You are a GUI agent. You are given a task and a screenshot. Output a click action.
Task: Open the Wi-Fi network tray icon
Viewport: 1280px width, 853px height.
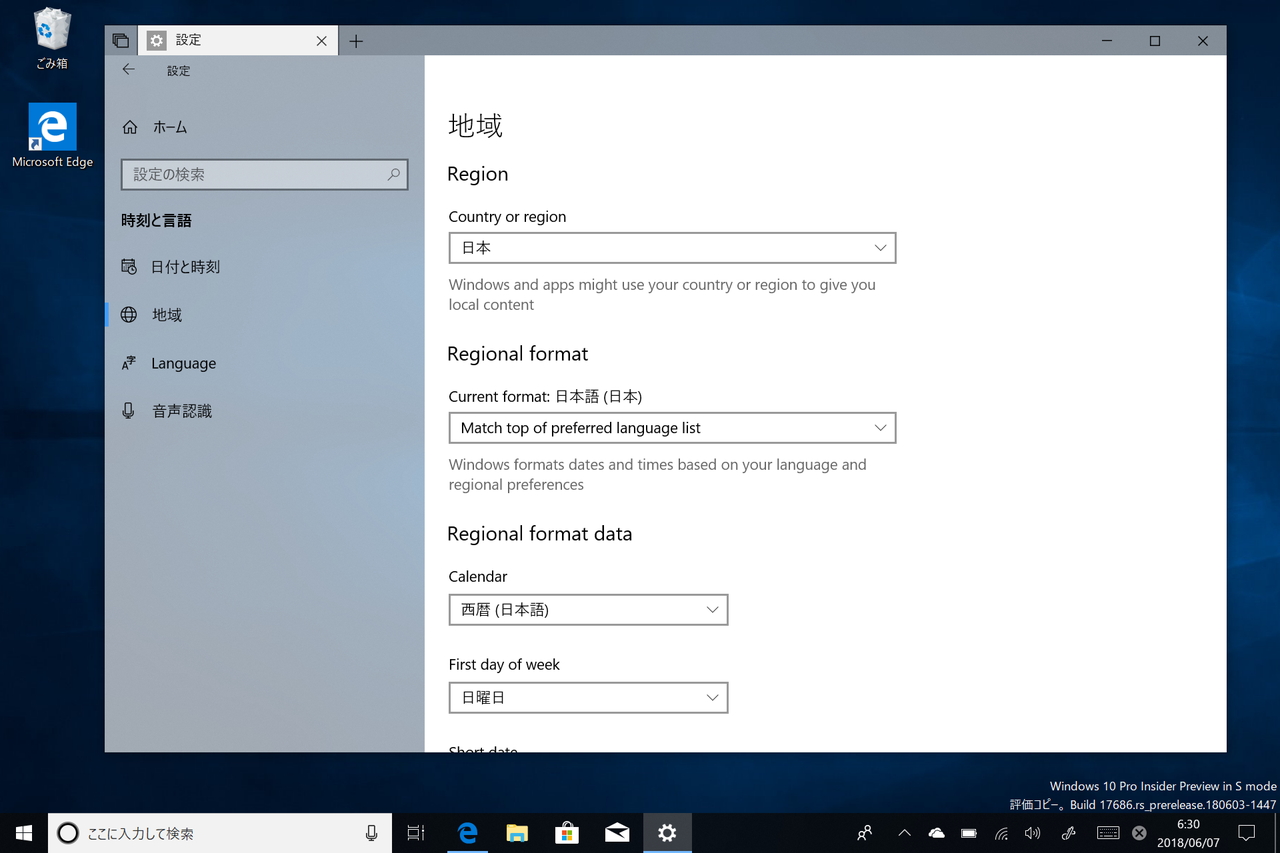(x=1001, y=833)
